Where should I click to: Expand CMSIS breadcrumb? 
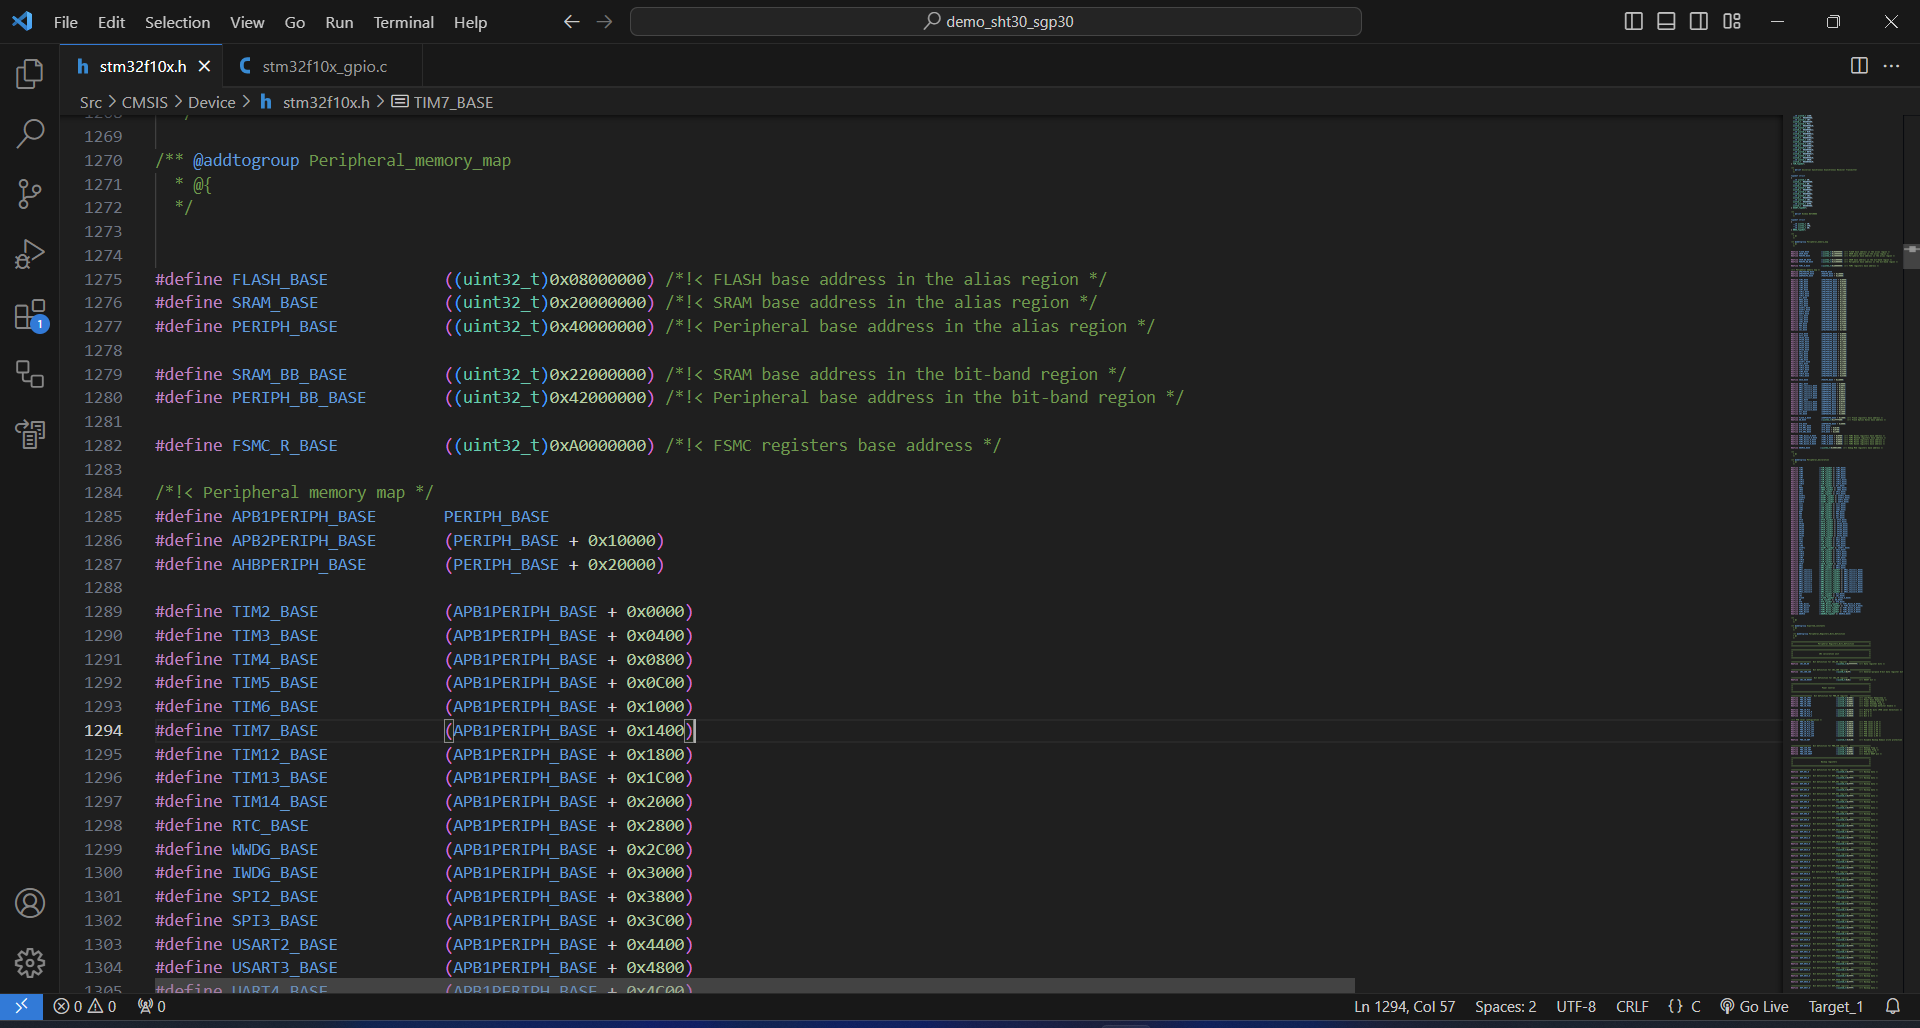[145, 102]
